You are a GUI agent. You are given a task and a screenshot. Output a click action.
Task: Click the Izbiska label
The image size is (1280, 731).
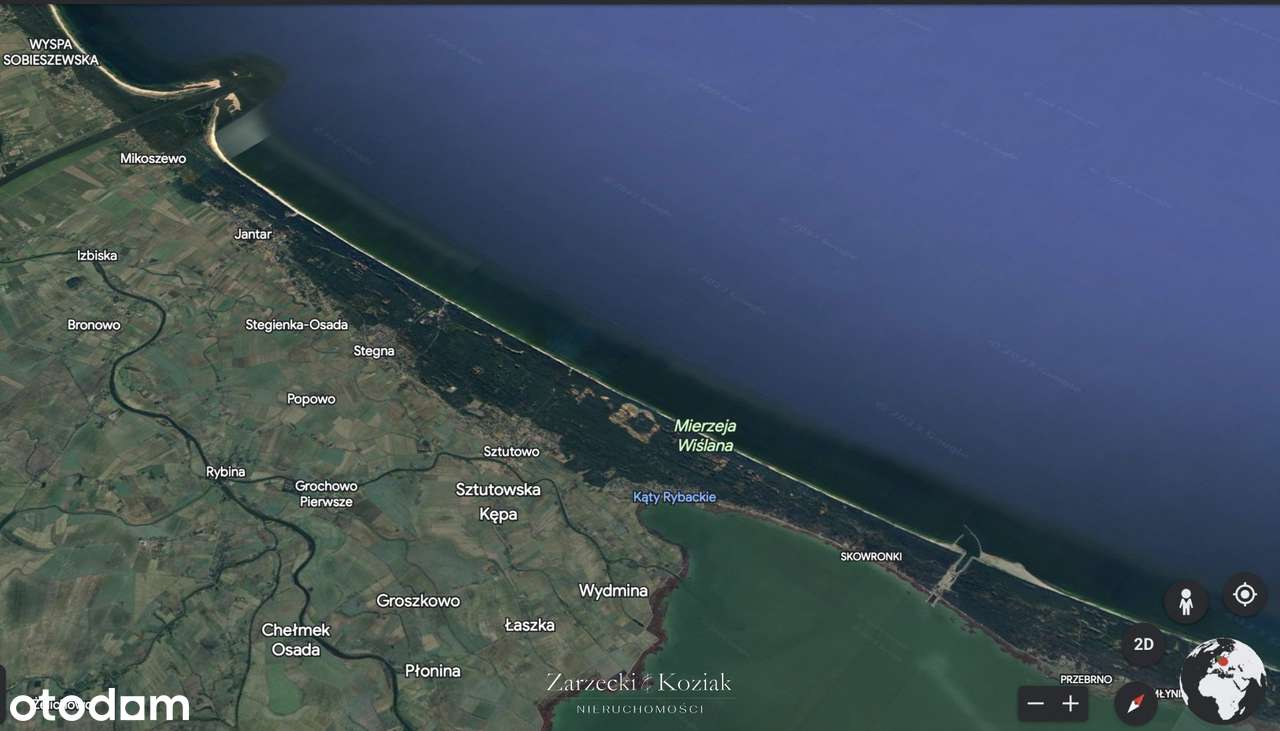tap(97, 255)
